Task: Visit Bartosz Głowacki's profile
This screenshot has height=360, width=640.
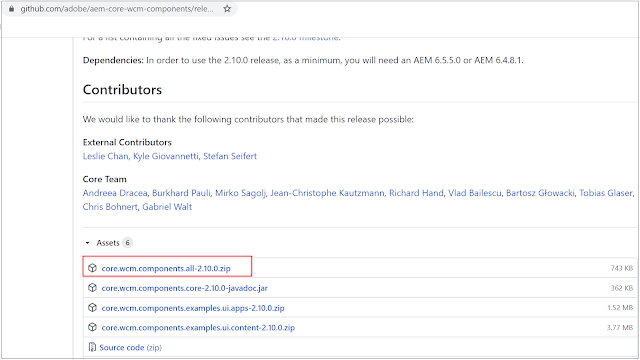Action: coord(540,193)
